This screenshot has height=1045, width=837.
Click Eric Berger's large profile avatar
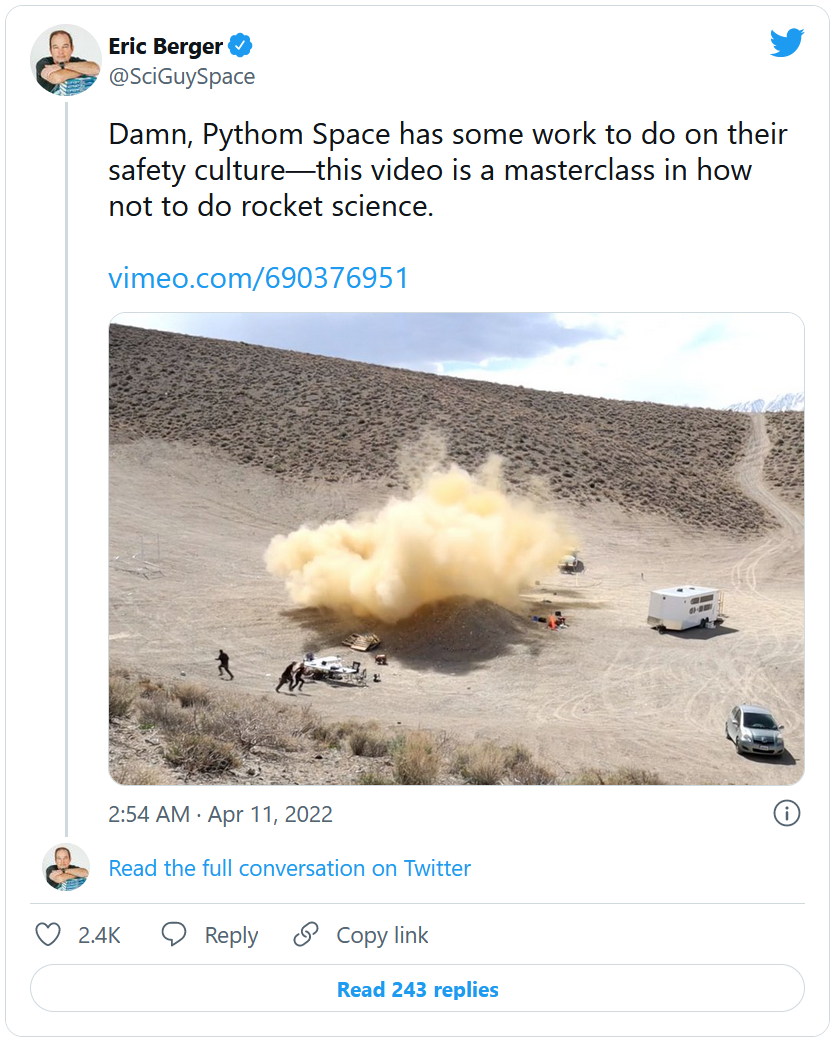point(66,60)
